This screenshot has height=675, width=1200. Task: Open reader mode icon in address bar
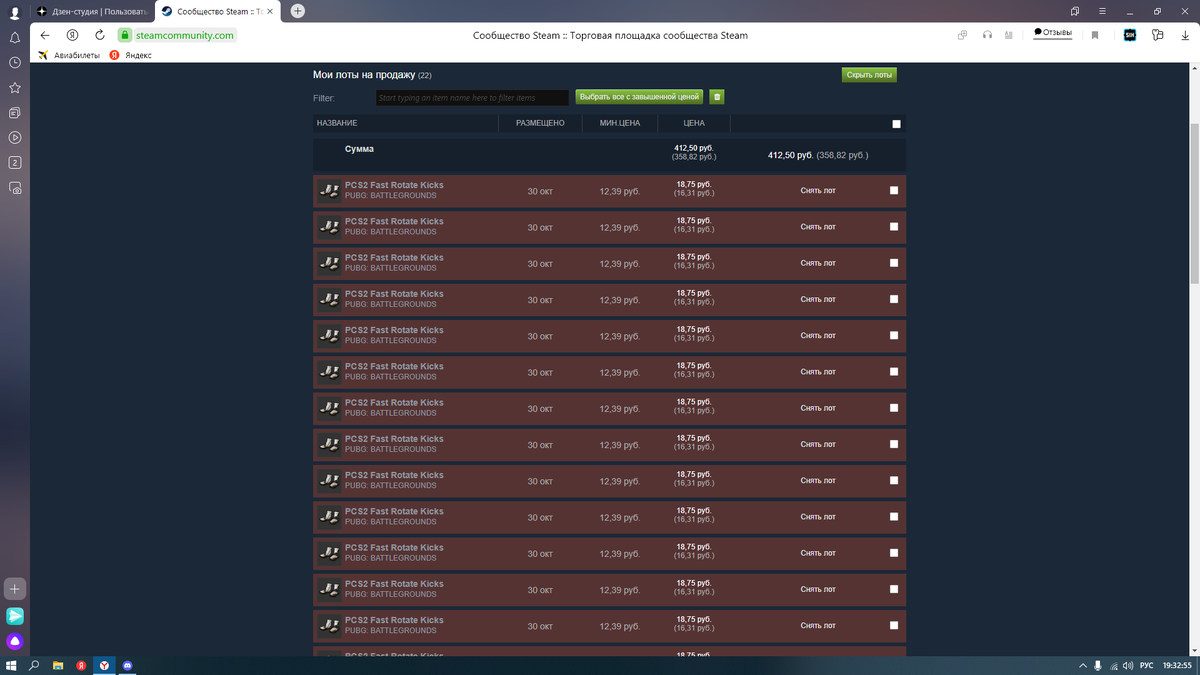[x=1011, y=35]
